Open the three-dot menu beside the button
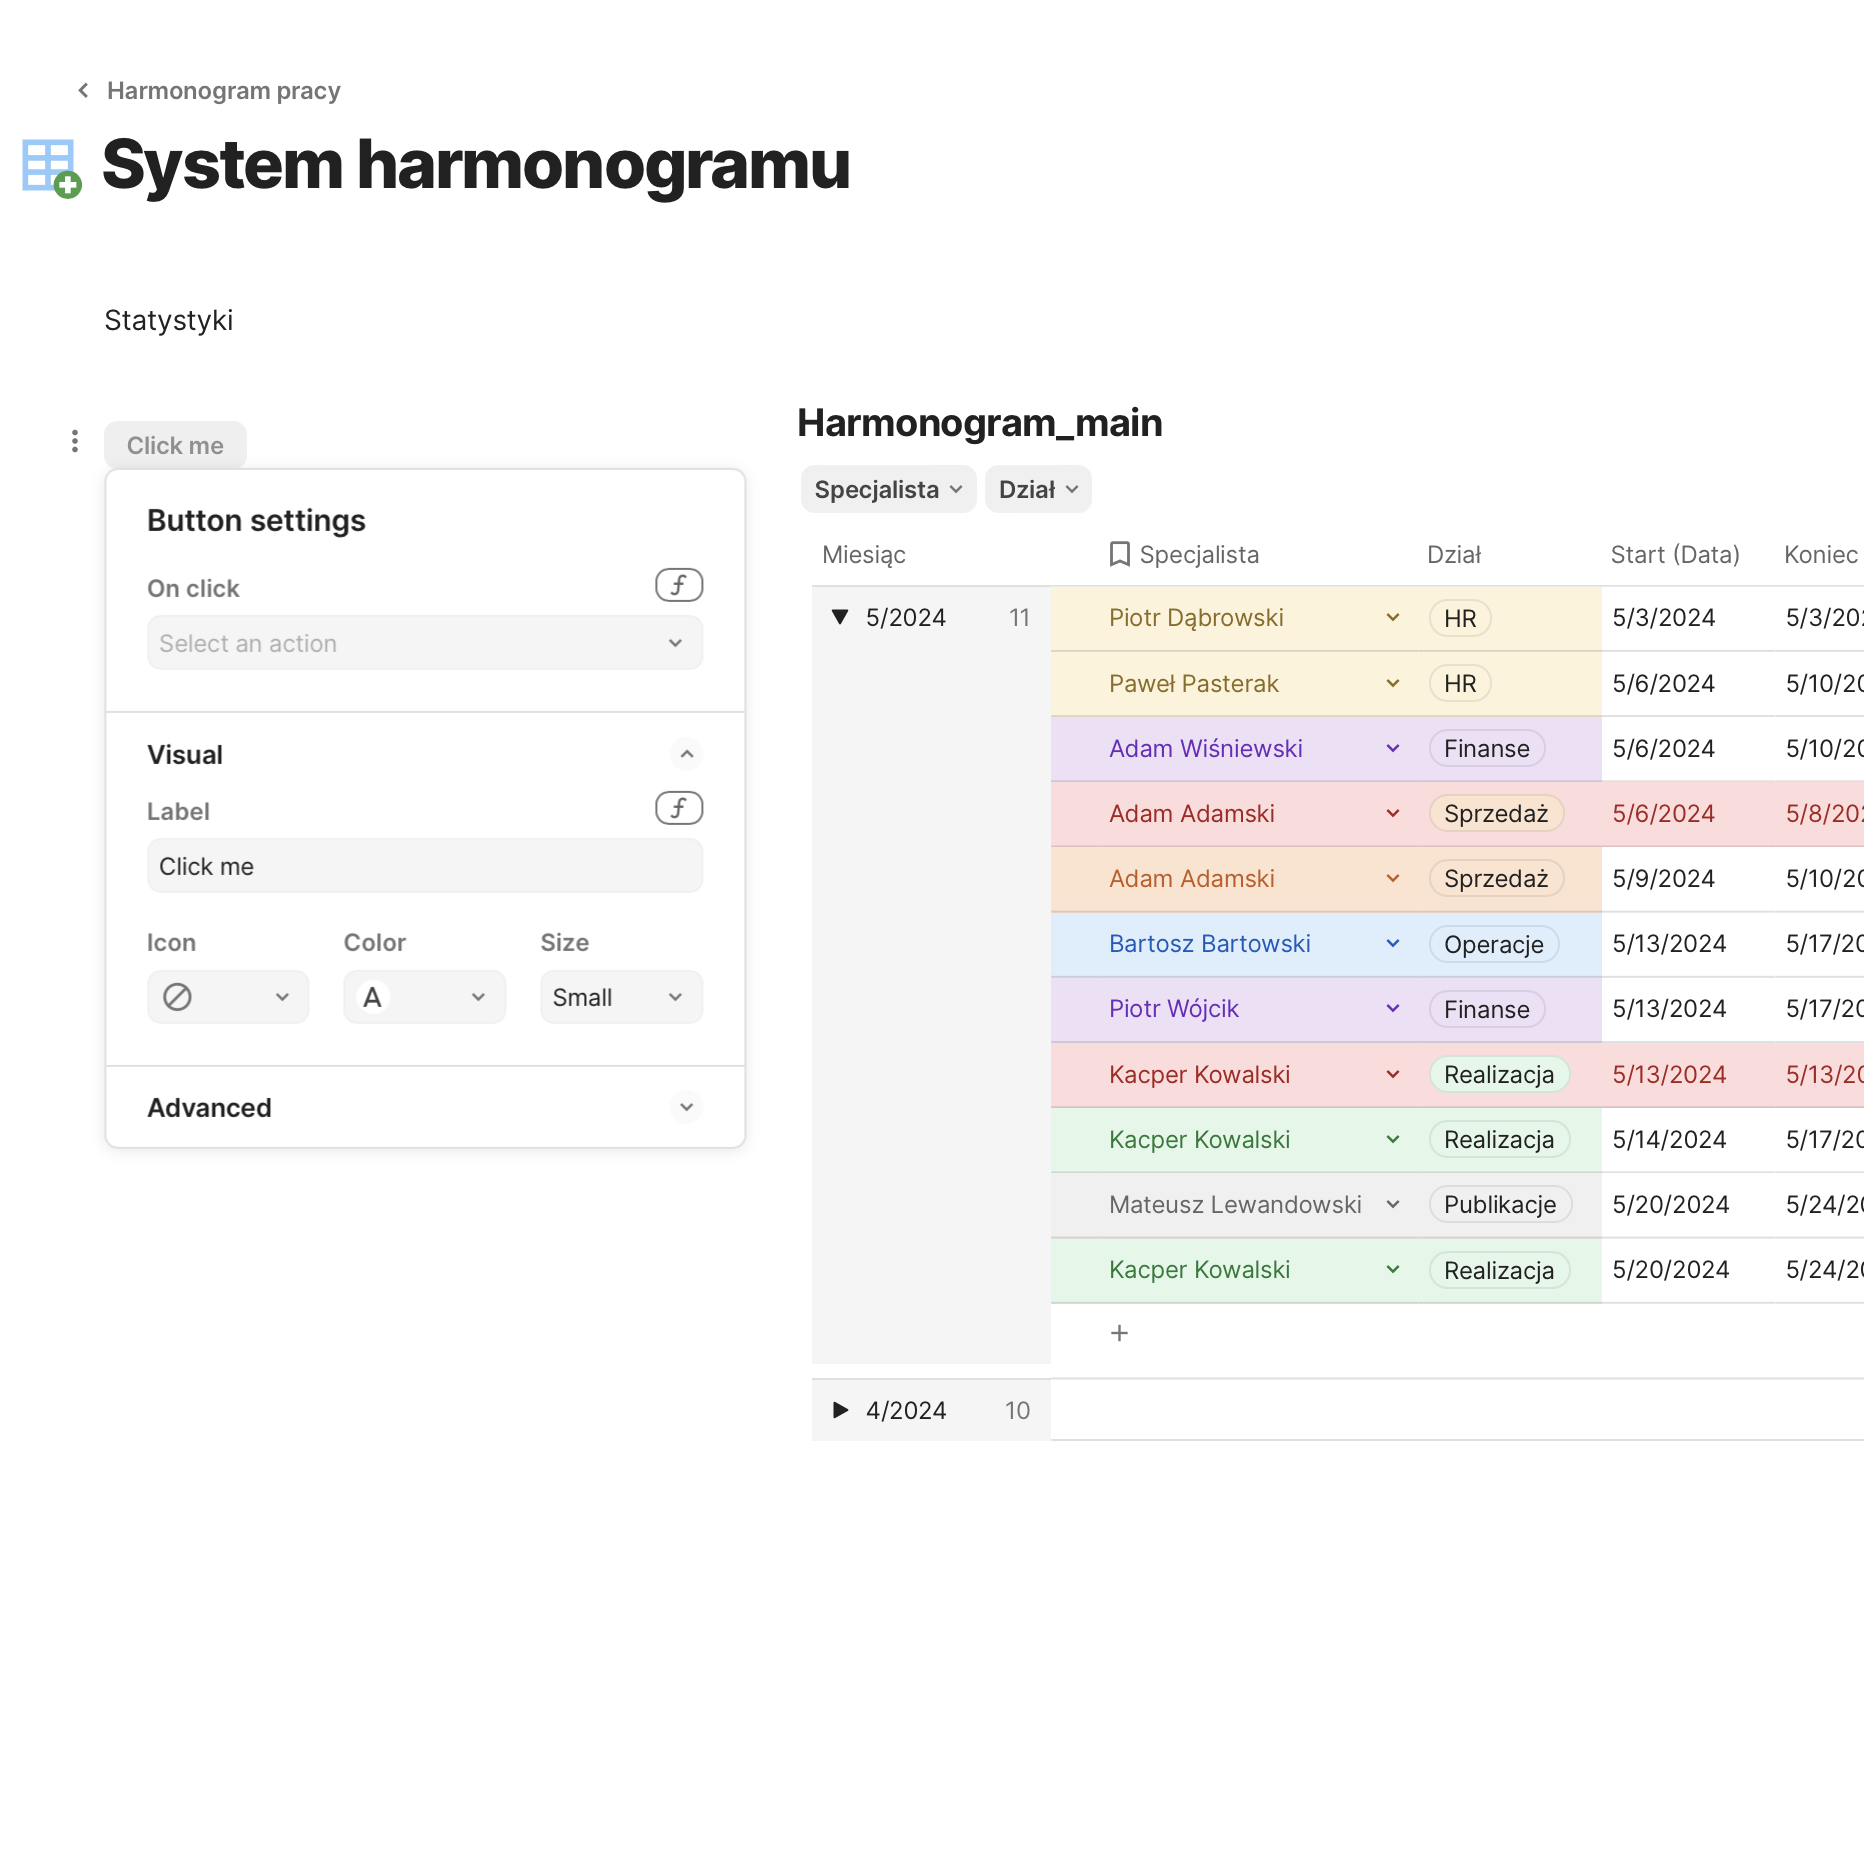This screenshot has height=1864, width=1864. [75, 441]
